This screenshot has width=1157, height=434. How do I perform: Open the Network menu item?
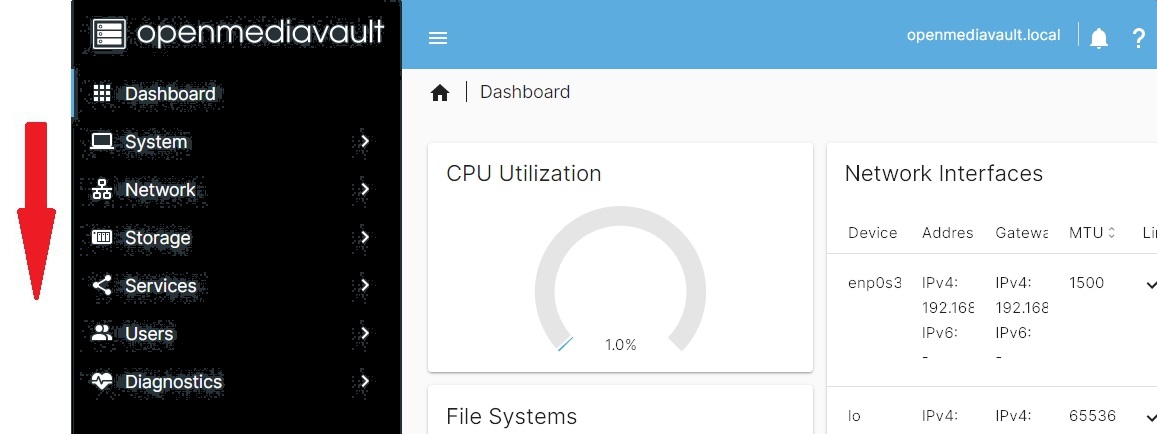160,190
